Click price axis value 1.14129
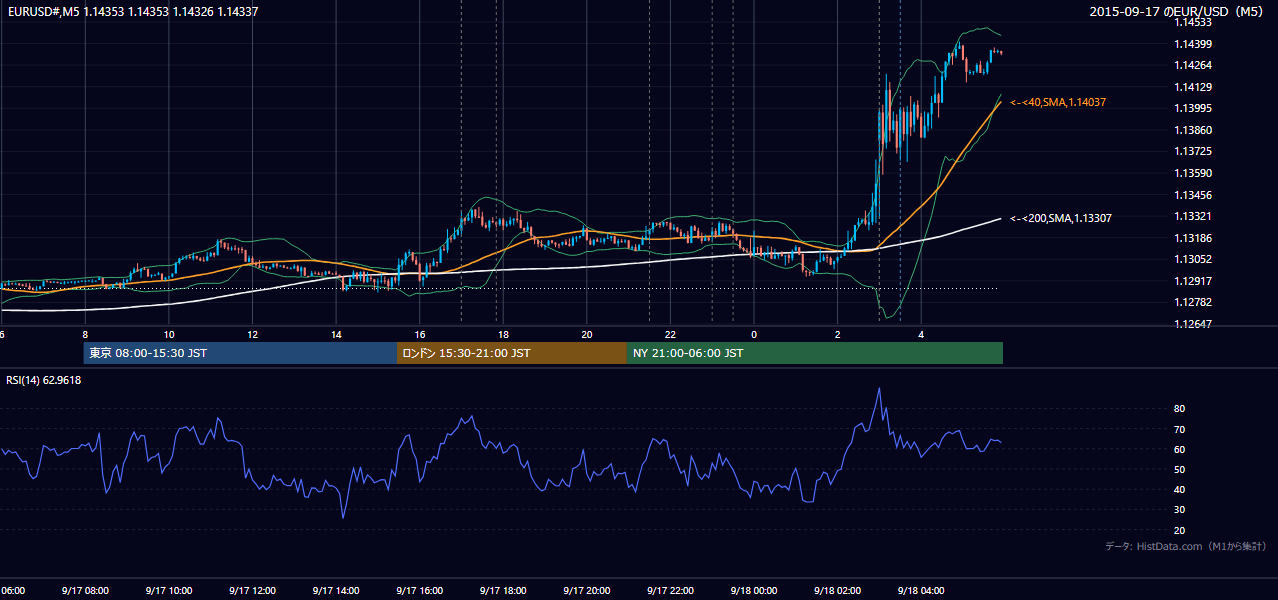 [x=1194, y=87]
